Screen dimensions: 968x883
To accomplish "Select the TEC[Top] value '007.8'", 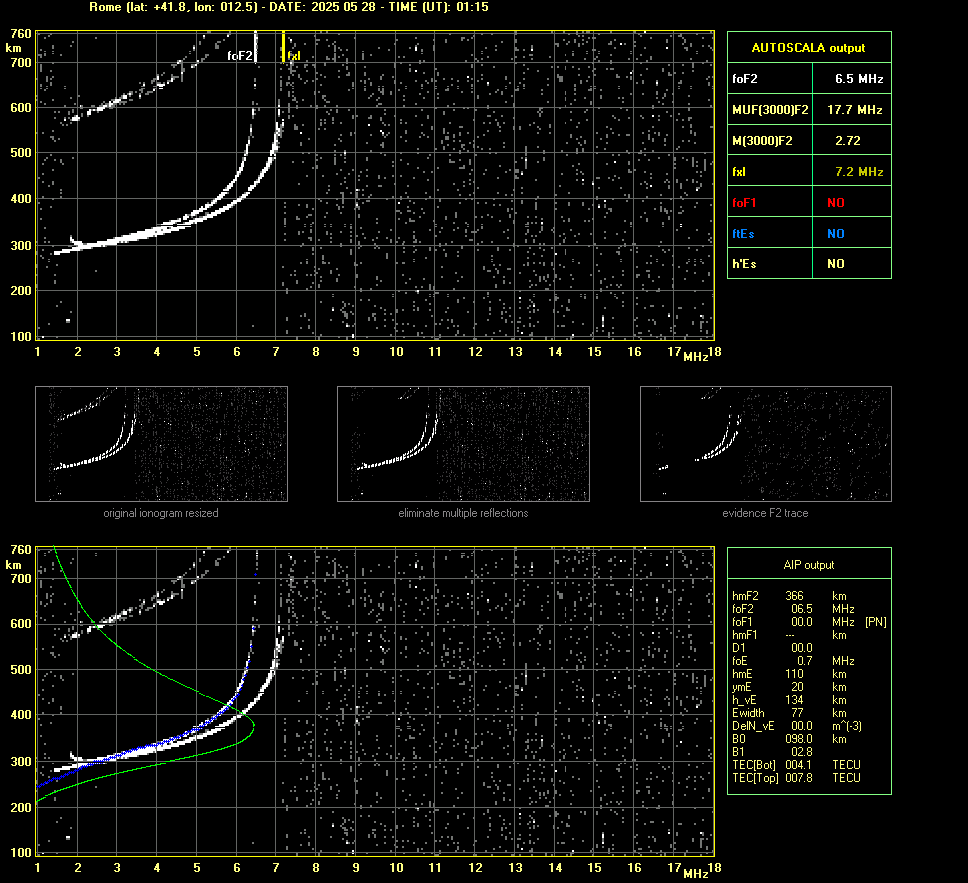I will [x=799, y=777].
